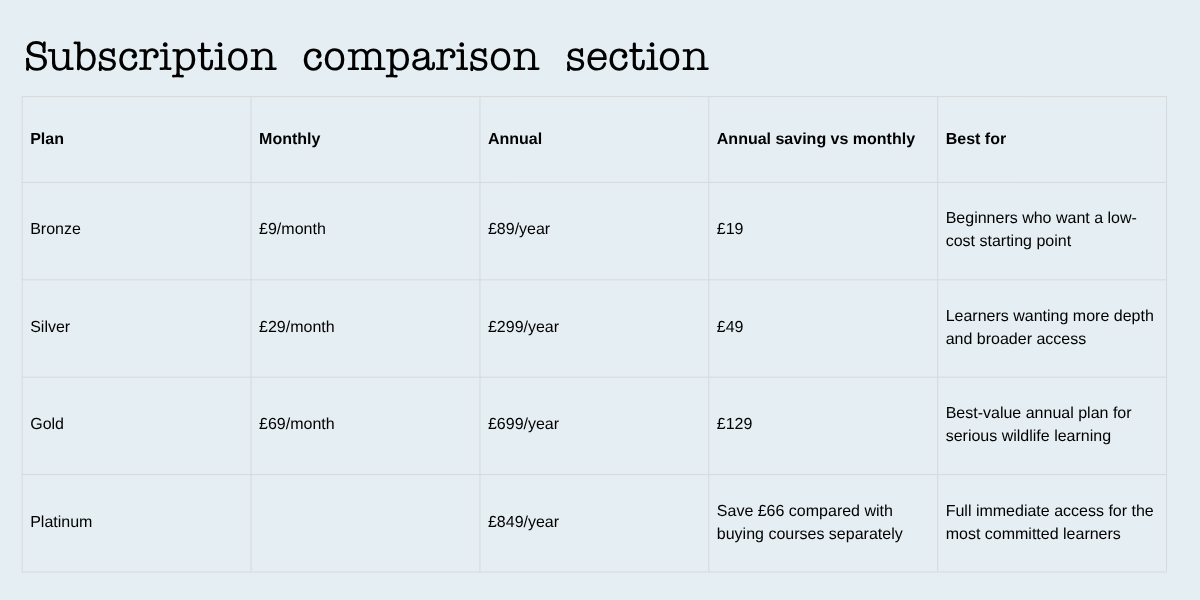Click the 'Subscription comparison section' heading
The height and width of the screenshot is (600, 1200).
tap(366, 57)
